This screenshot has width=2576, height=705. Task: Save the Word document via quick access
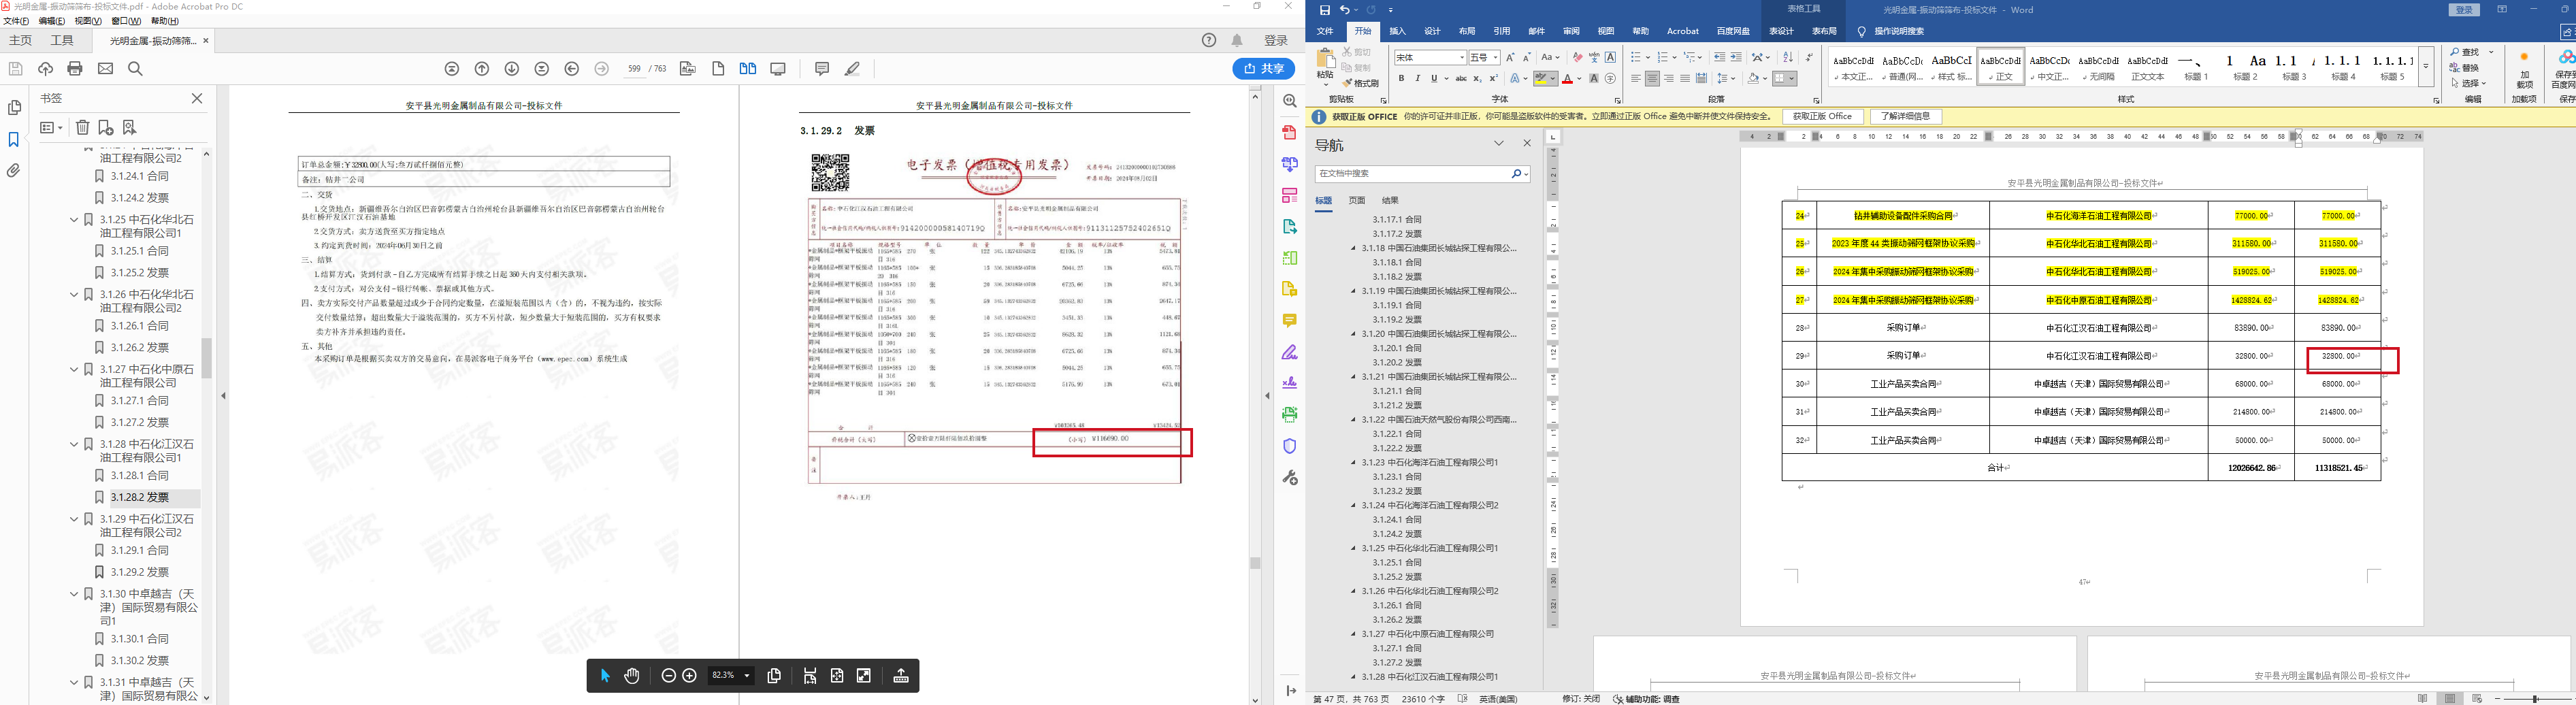pos(1325,10)
